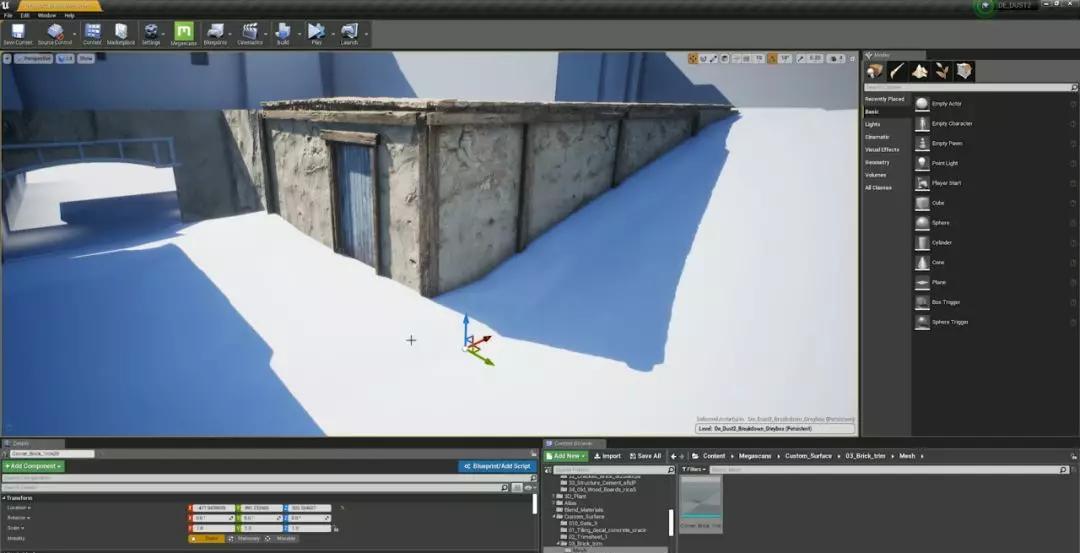Open the Build options dropdown arrow
1080x553 pixels.
click(298, 34)
